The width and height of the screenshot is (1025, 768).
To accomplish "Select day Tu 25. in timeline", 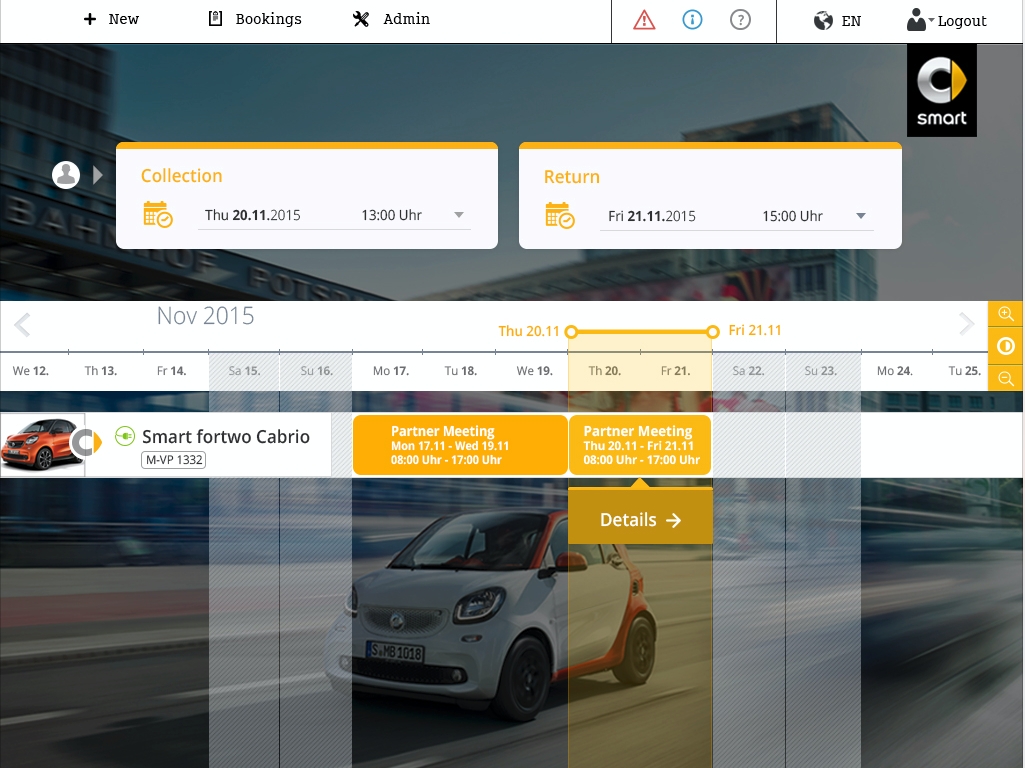I will click(965, 371).
